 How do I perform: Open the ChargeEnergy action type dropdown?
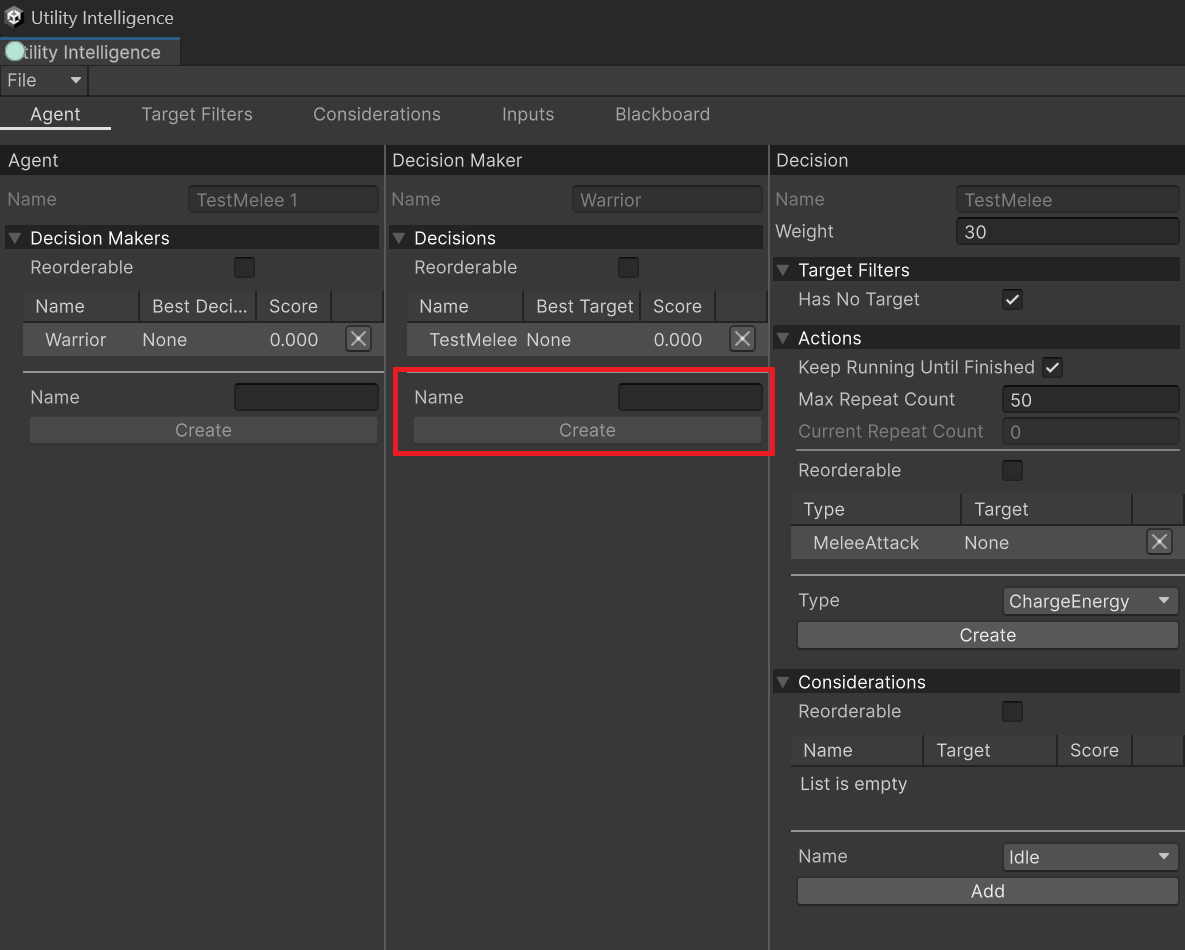click(x=1090, y=601)
